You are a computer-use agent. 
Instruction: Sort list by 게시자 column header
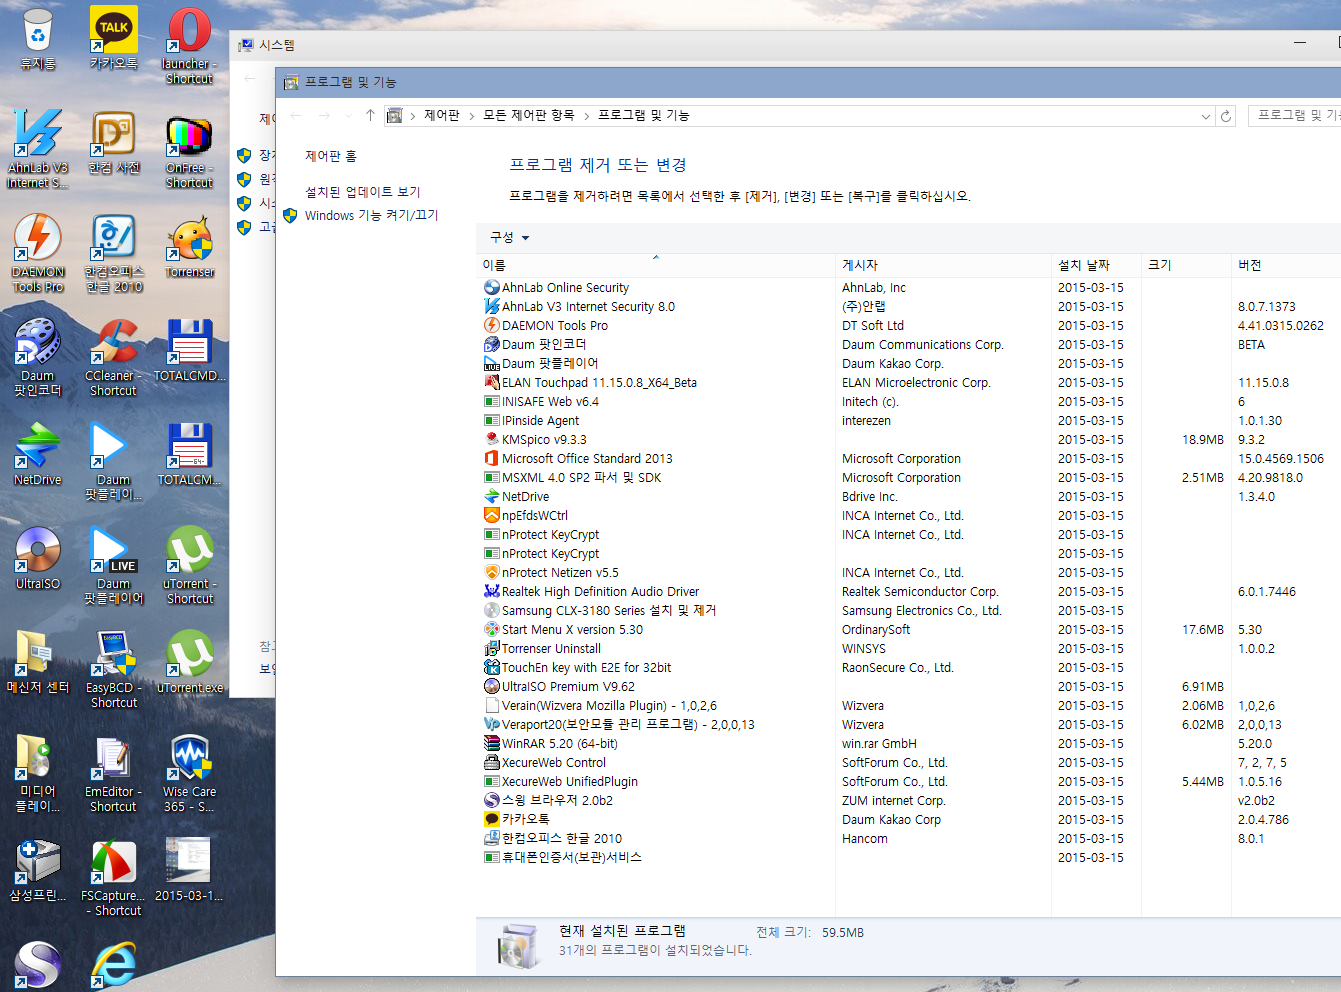click(x=943, y=265)
